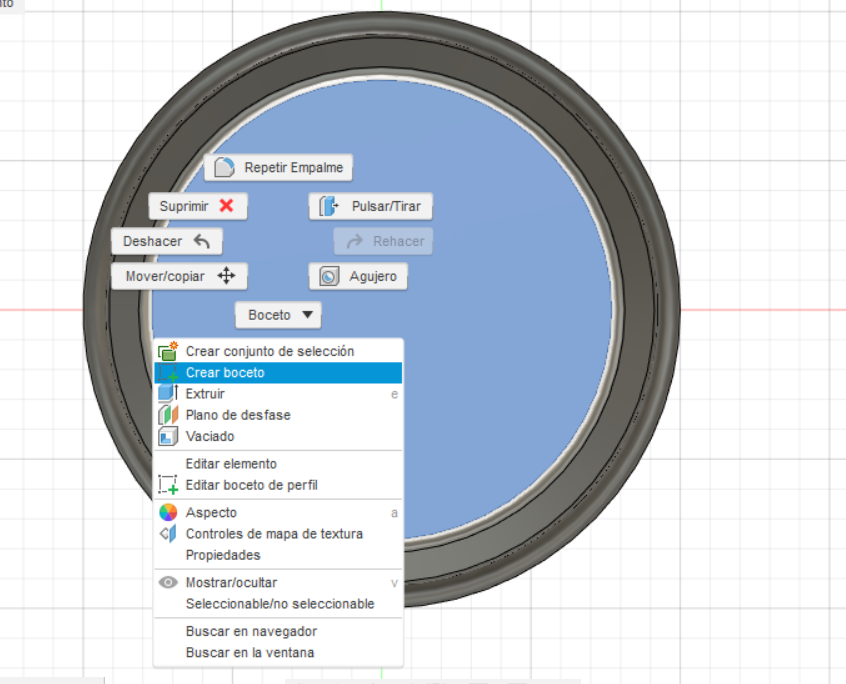Open Aspecto from the context menu
Image resolution: width=846 pixels, height=684 pixels.
[278, 512]
